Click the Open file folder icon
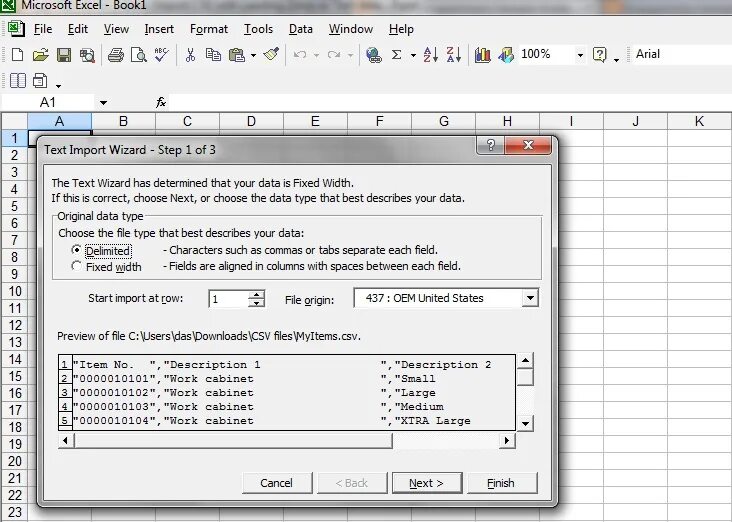Image resolution: width=732 pixels, height=522 pixels. tap(41, 55)
